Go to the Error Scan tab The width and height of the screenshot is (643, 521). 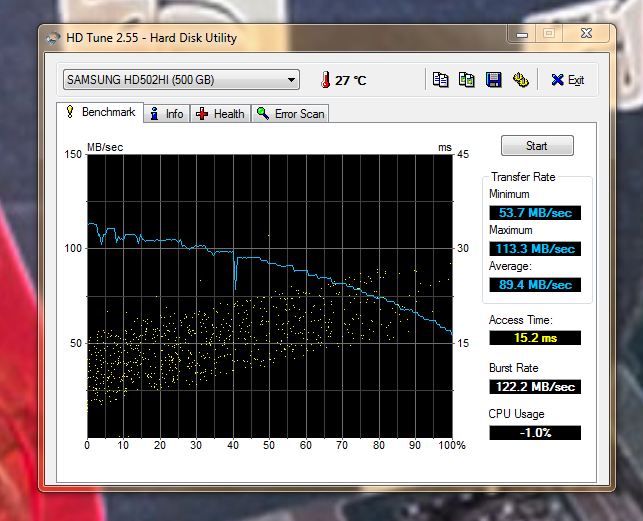290,114
